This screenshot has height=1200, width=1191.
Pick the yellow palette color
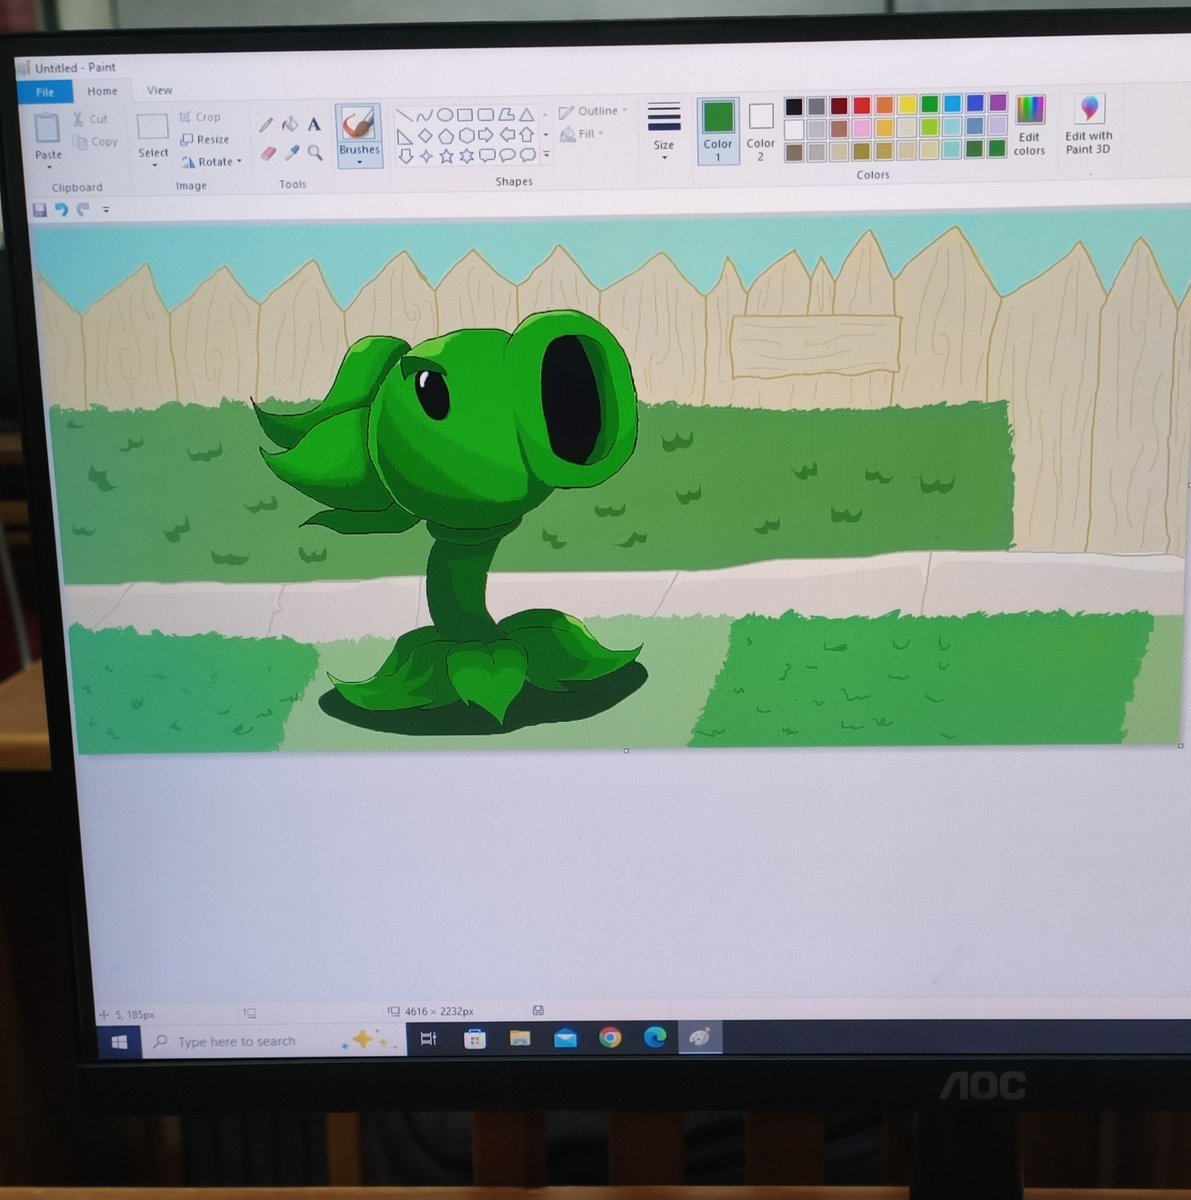tap(907, 104)
